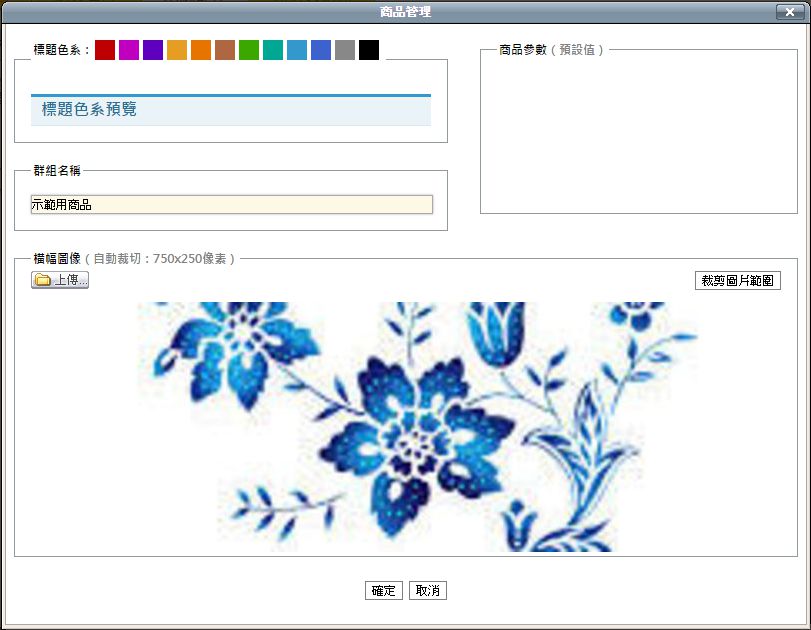
Task: Choose the brown color swatch
Action: [x=225, y=50]
